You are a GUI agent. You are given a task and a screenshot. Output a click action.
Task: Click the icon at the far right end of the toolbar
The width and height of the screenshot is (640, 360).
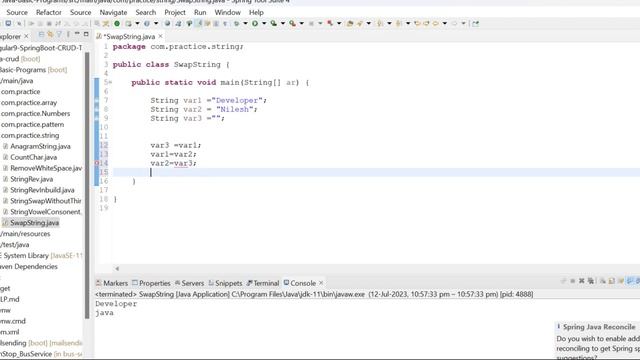pos(476,23)
